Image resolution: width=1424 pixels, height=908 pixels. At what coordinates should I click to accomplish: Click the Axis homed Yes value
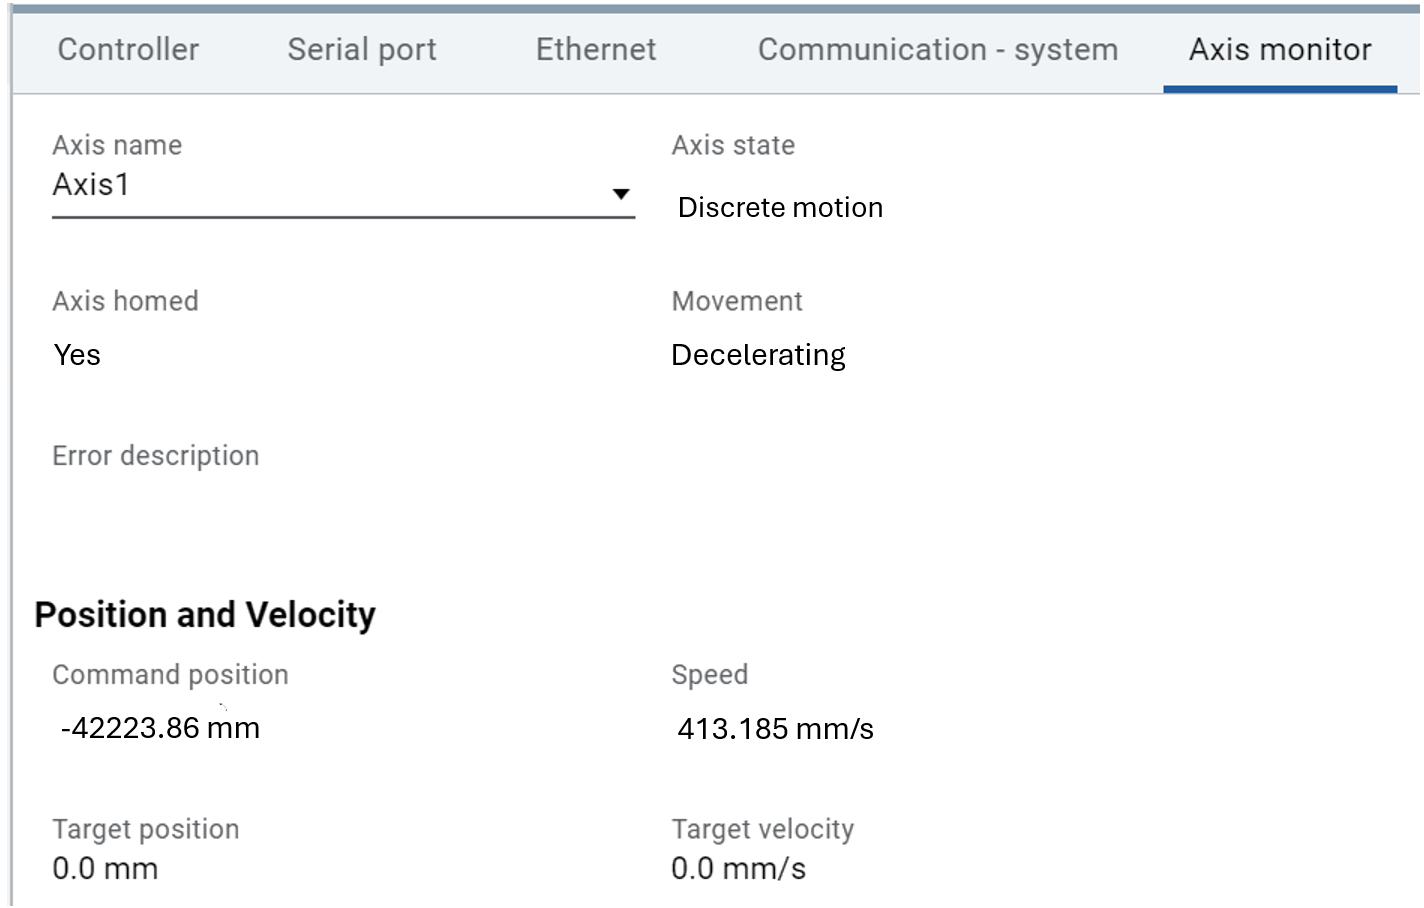tap(77, 355)
